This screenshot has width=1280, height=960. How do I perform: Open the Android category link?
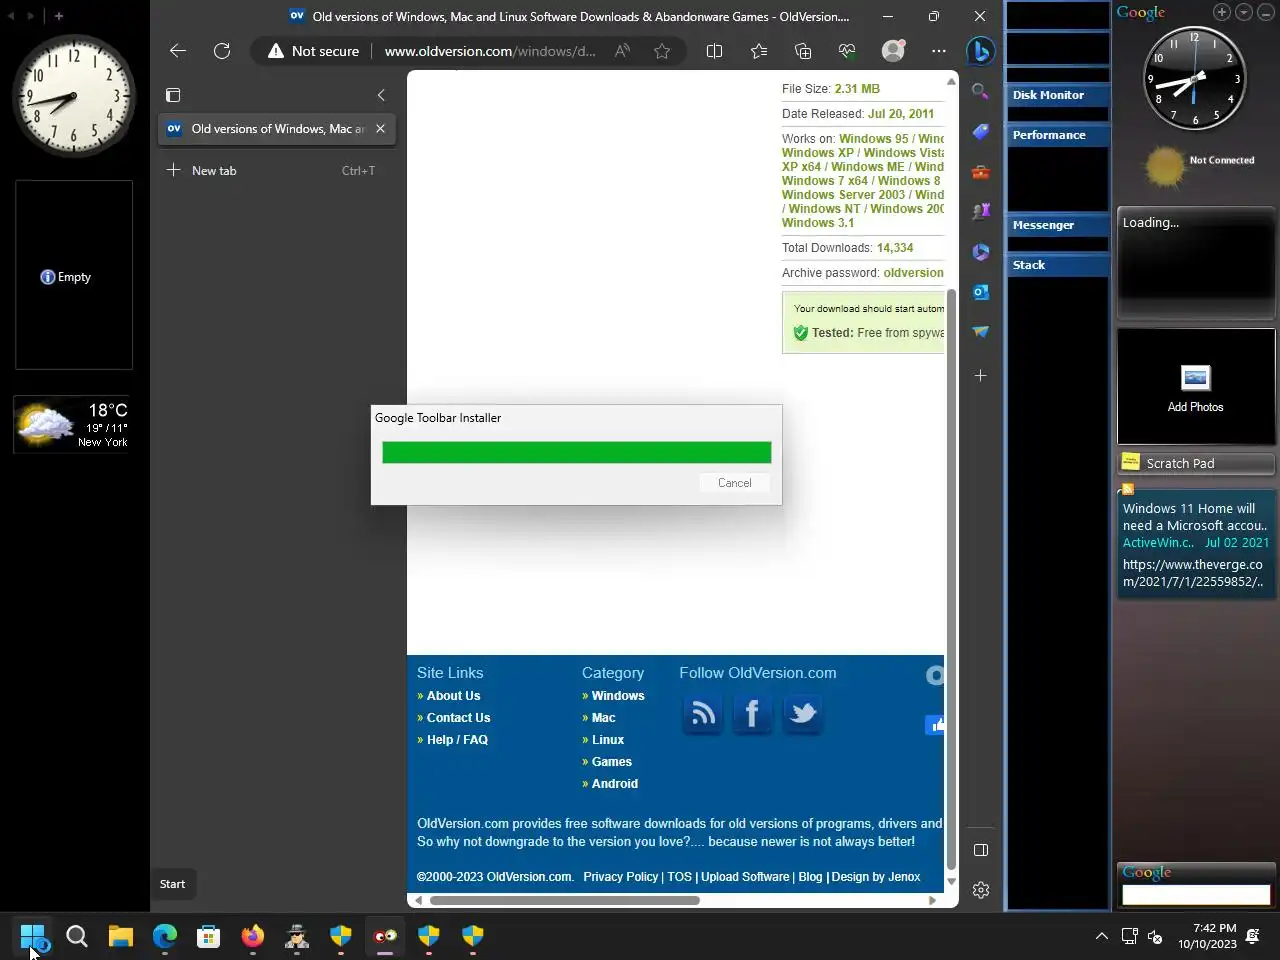point(614,784)
